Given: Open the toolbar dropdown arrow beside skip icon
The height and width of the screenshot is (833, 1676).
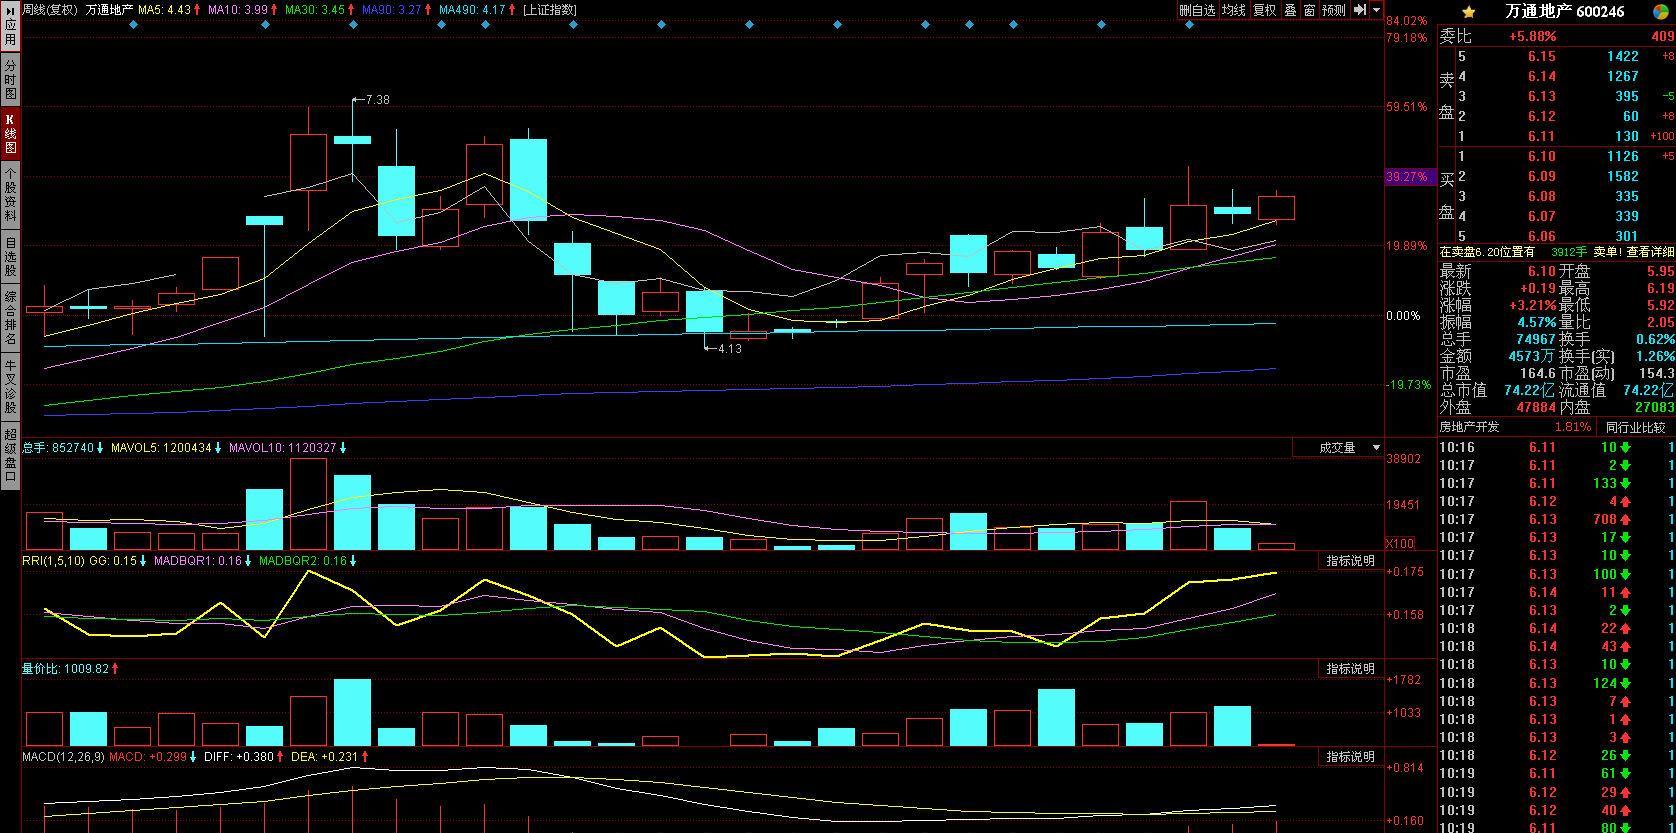Looking at the screenshot, I should pos(1377,10).
